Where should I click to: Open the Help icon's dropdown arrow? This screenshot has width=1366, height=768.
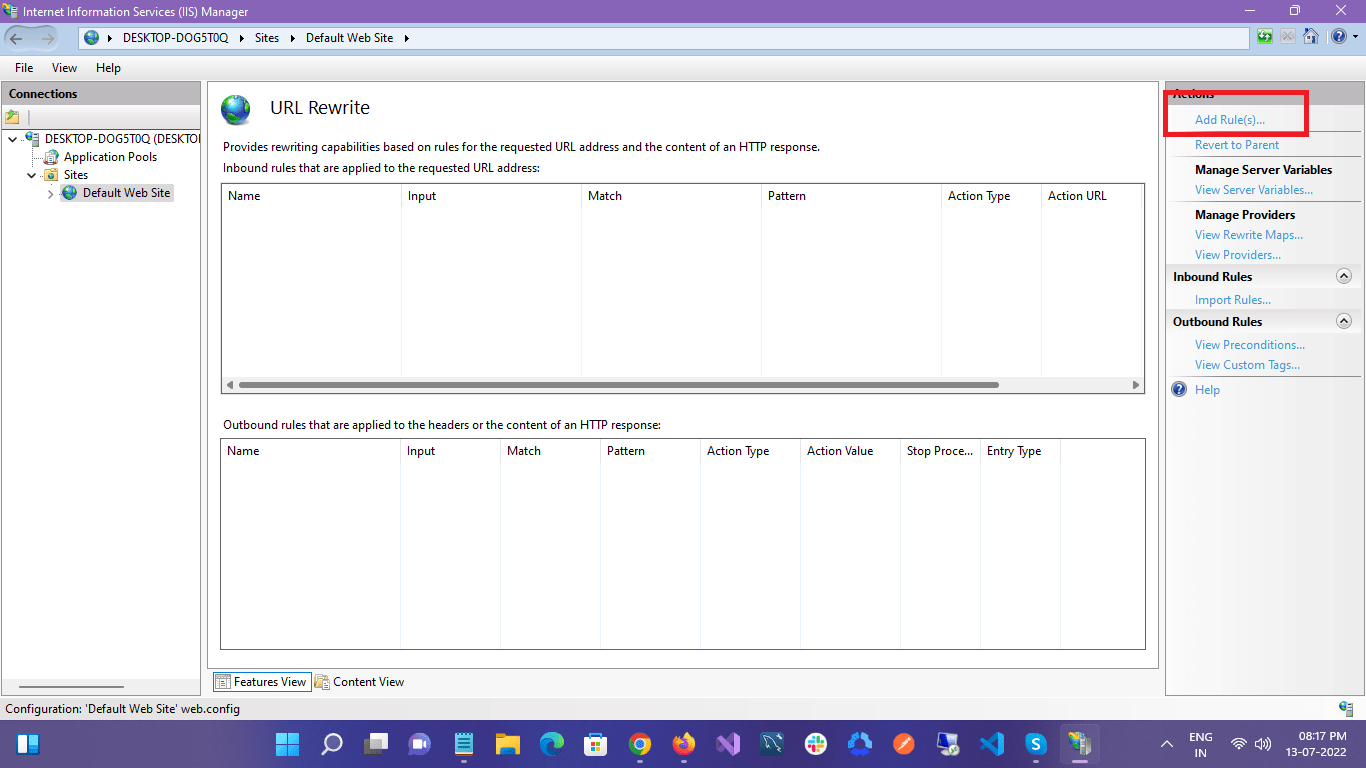coord(1355,37)
